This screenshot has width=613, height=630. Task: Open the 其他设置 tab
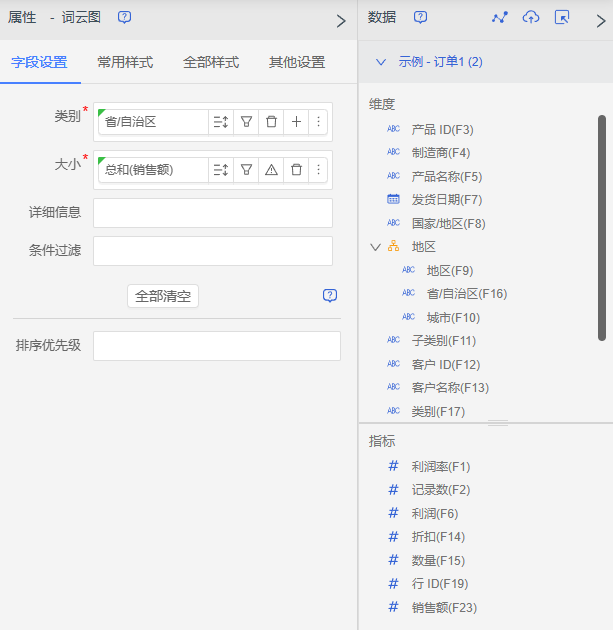coord(297,62)
